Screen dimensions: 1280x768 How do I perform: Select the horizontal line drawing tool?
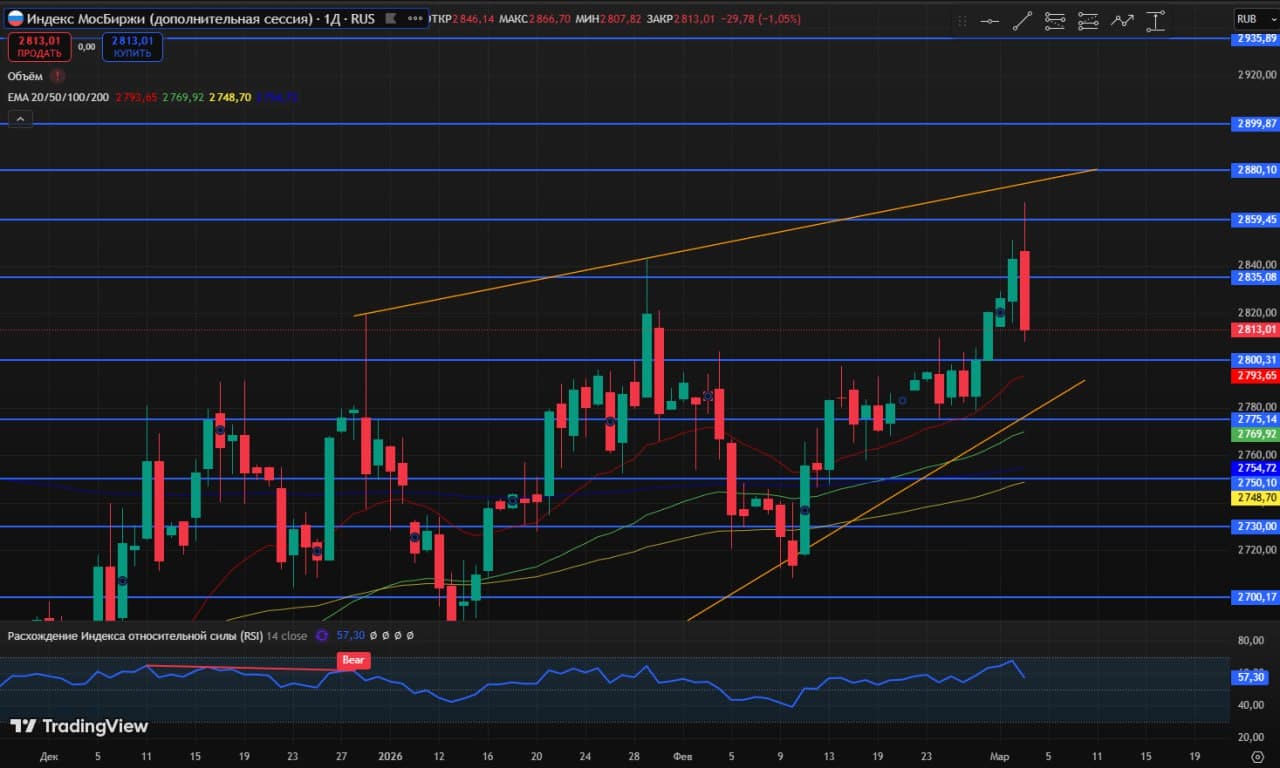pos(990,20)
